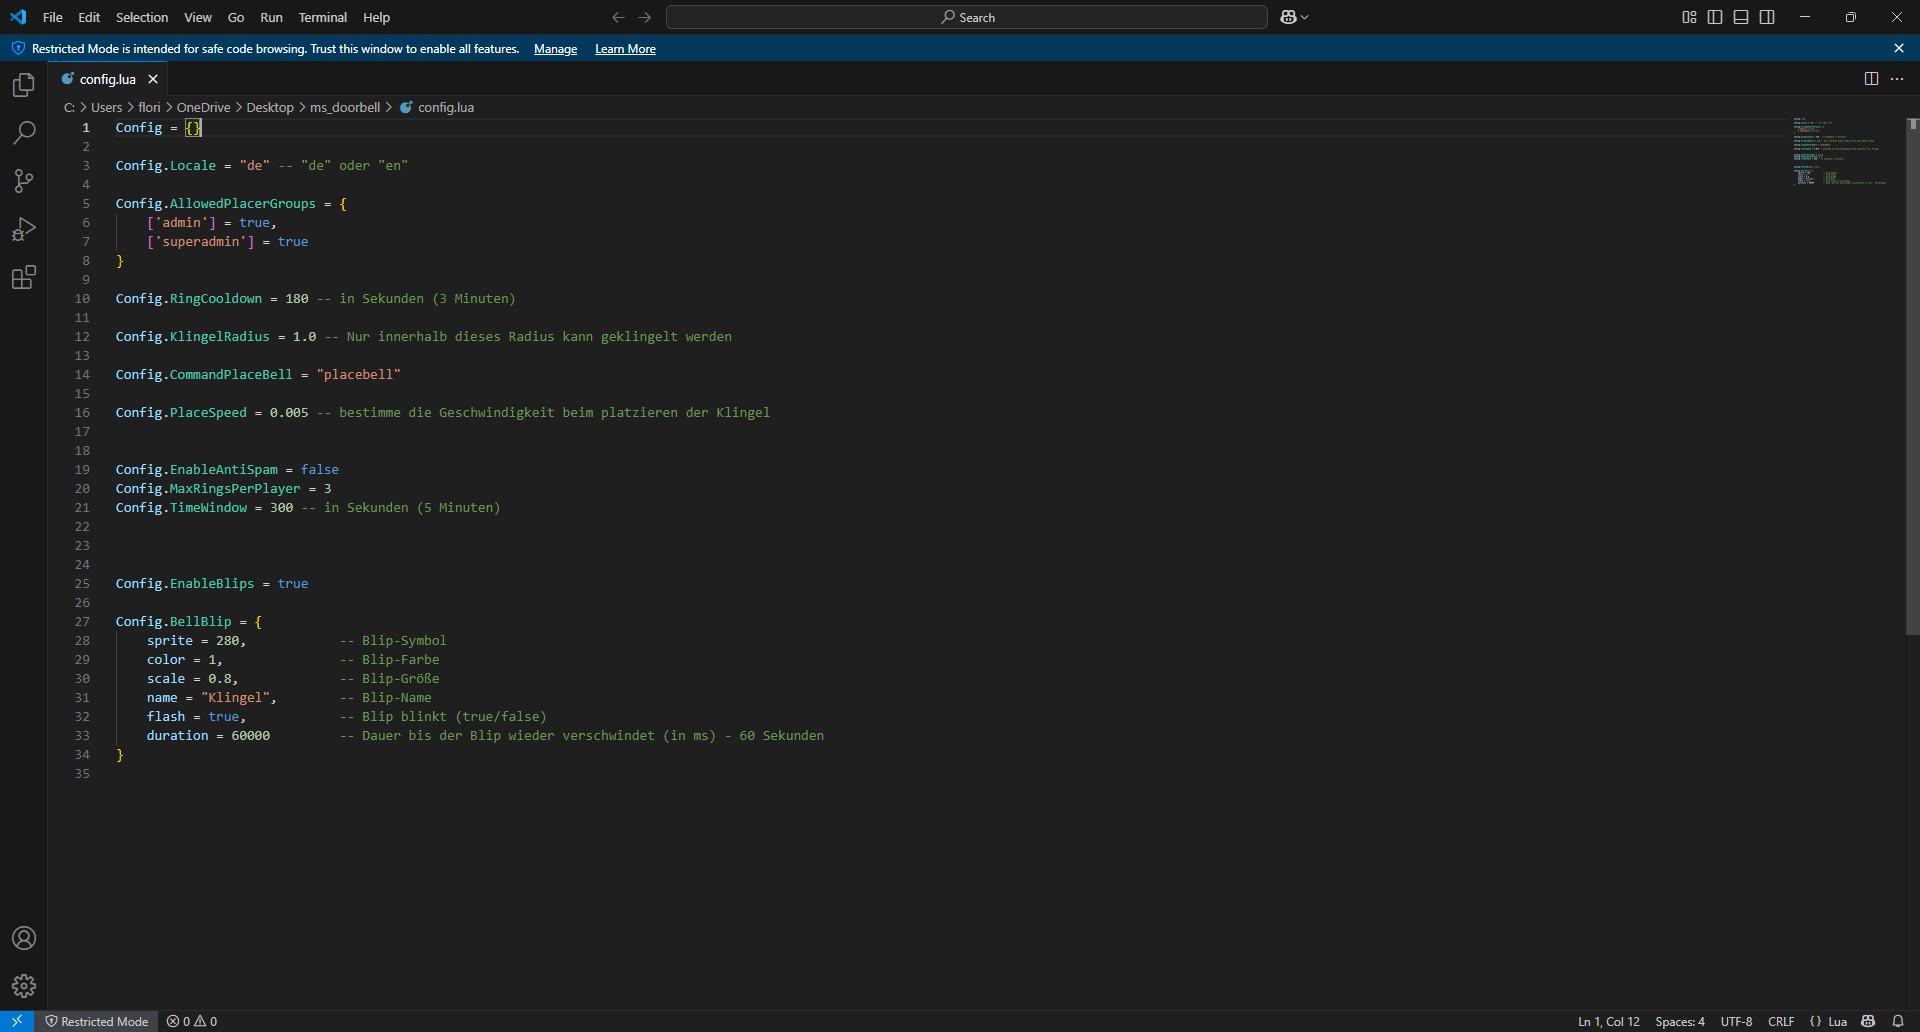
Task: Open the Manage gear settings icon
Action: (24, 986)
